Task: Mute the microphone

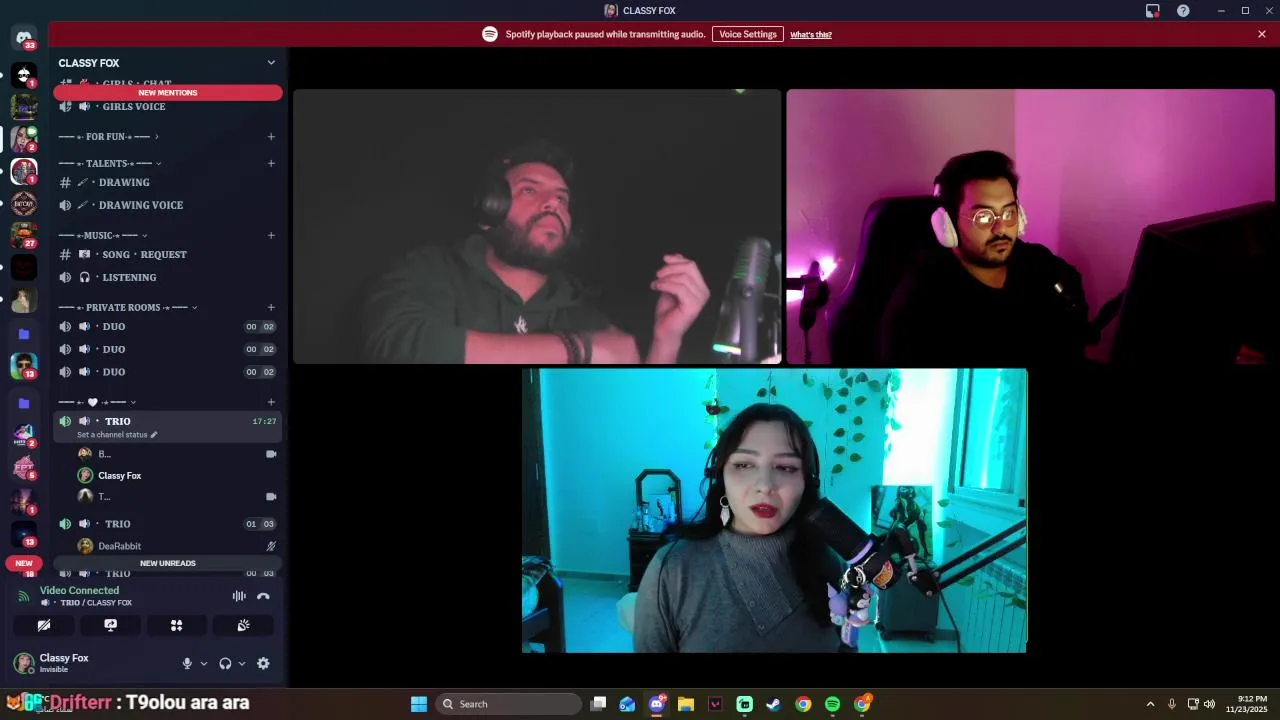Action: pyautogui.click(x=187, y=663)
